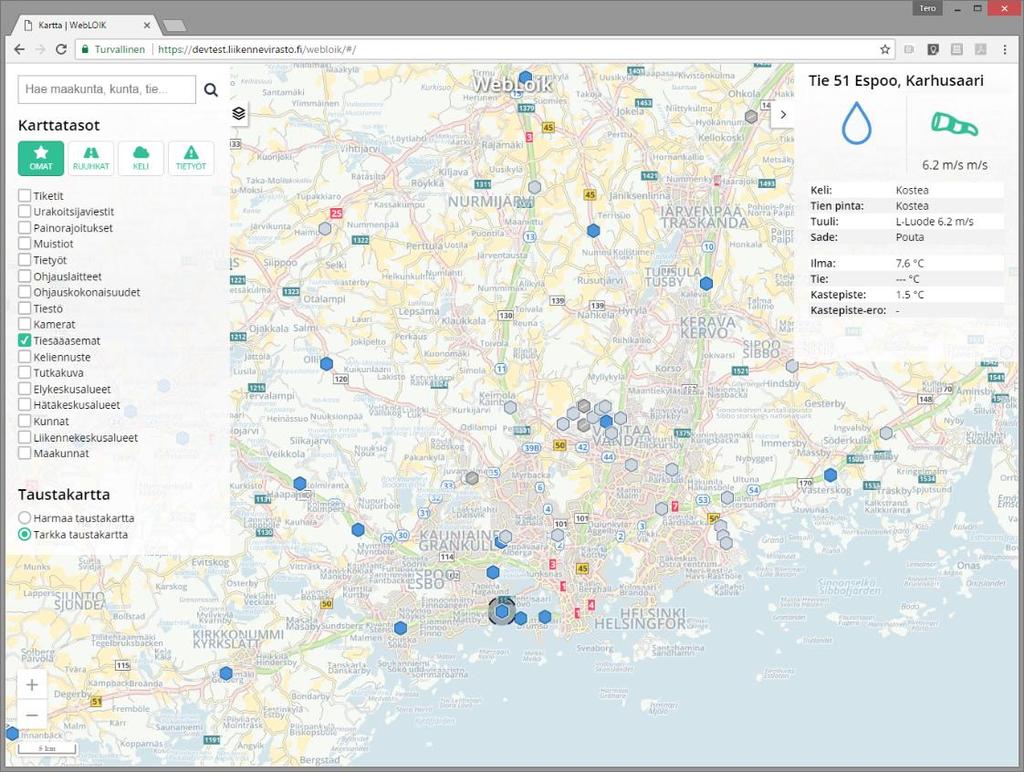Screen dimensions: 1024x772
Task: Reload the page
Action: pyautogui.click(x=61, y=50)
